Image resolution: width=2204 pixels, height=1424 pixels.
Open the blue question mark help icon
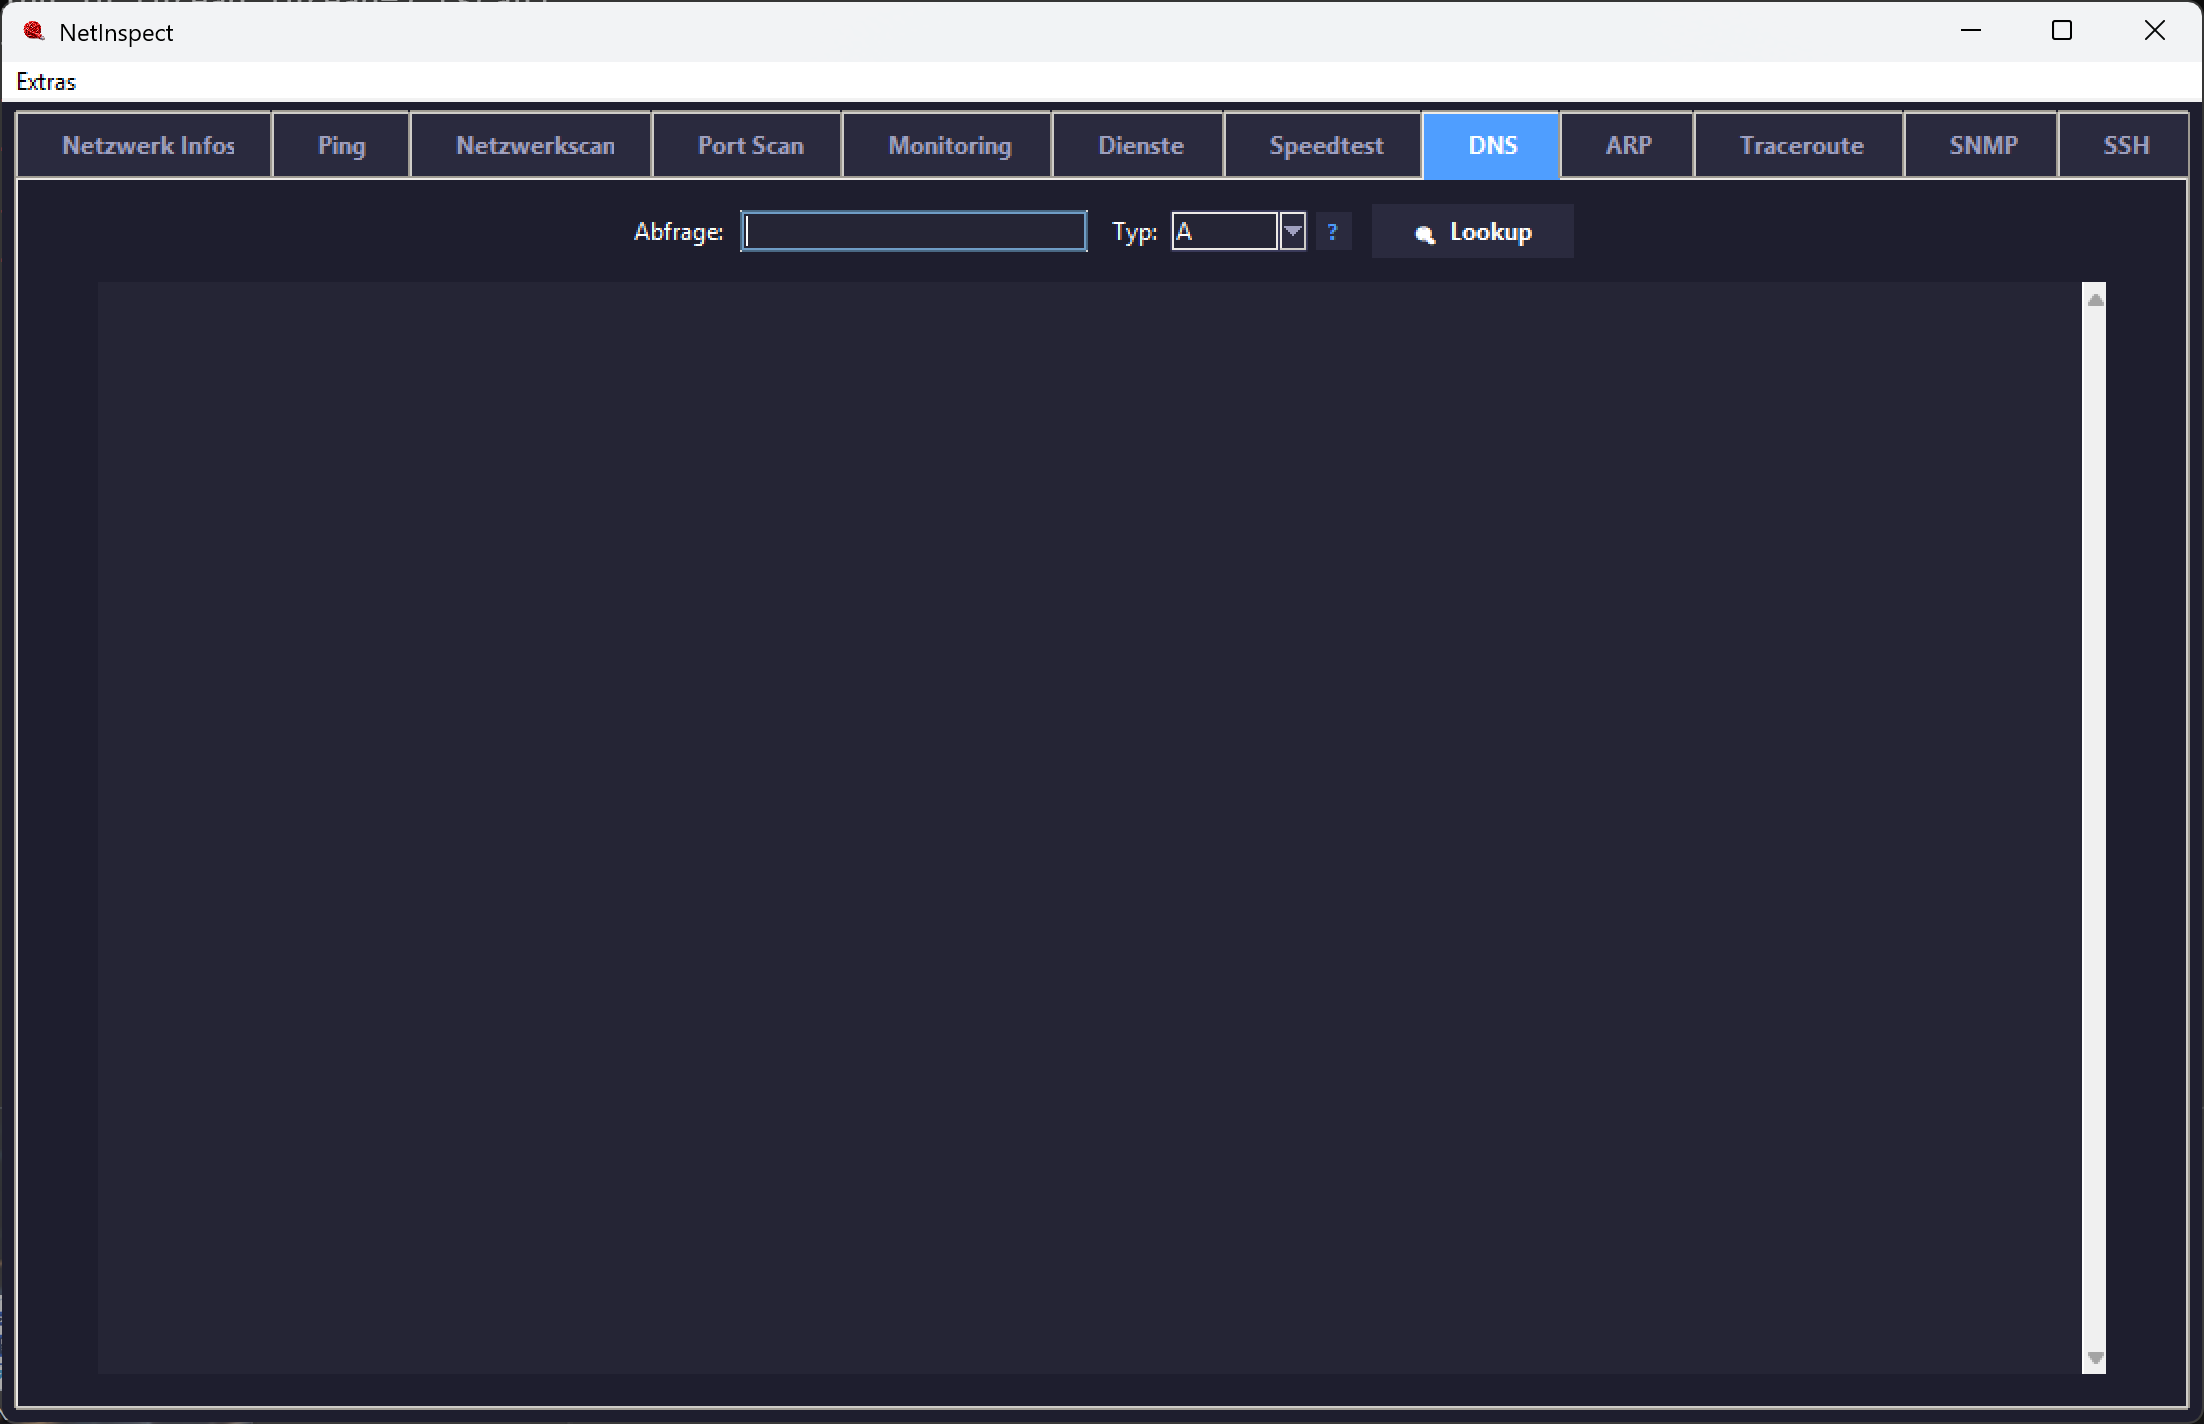click(1332, 232)
